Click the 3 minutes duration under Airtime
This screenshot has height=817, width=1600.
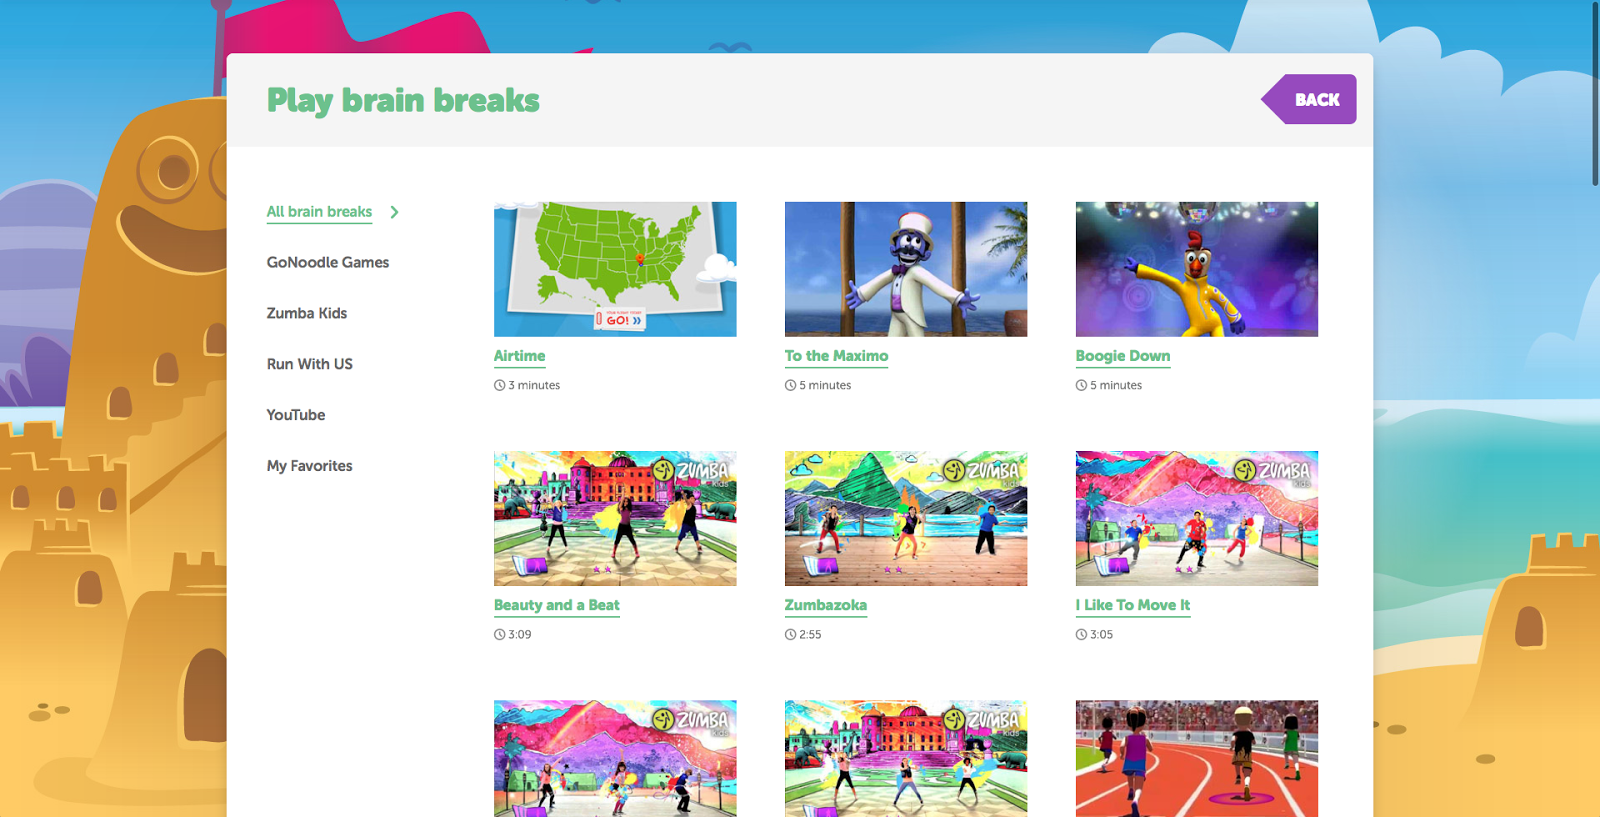pos(534,385)
